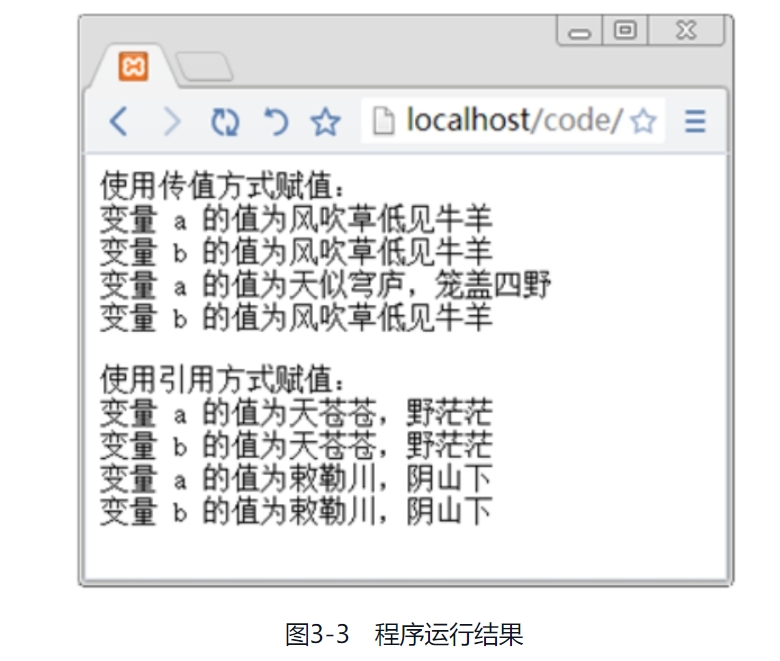This screenshot has height=661, width=780.
Task: Click the page icon before localhost
Action: [x=382, y=122]
